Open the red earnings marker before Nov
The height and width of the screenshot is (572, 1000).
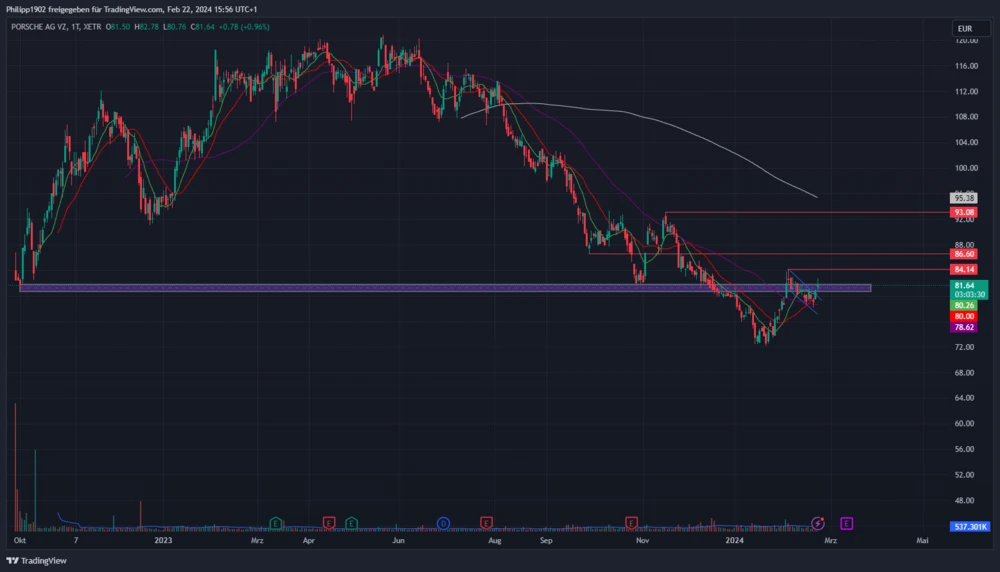click(x=631, y=522)
